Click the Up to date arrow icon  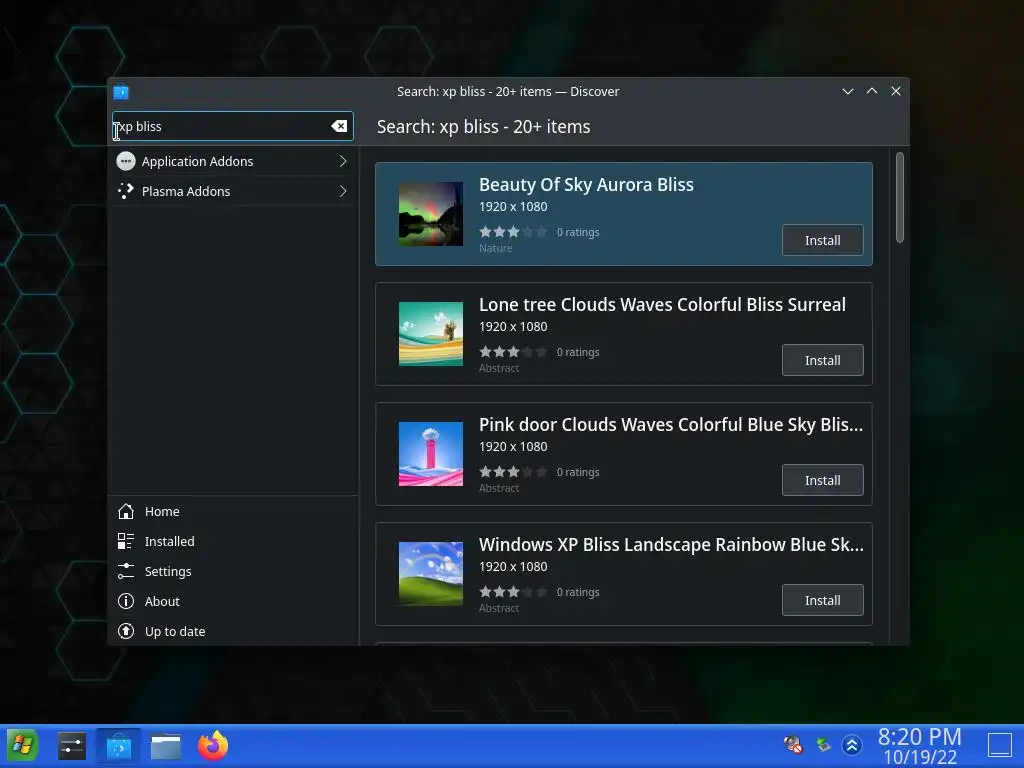click(x=125, y=632)
